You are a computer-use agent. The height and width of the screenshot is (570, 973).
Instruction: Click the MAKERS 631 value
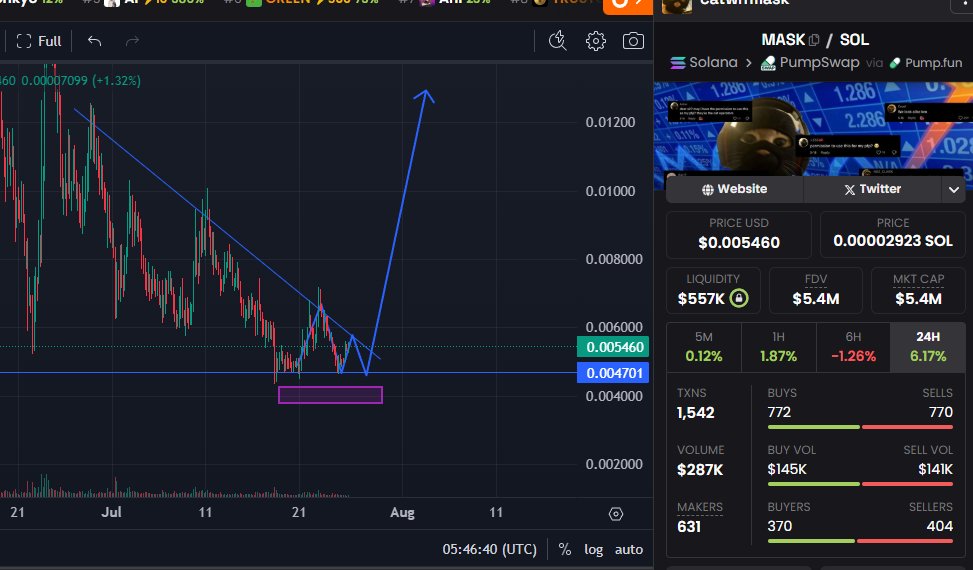[x=689, y=527]
